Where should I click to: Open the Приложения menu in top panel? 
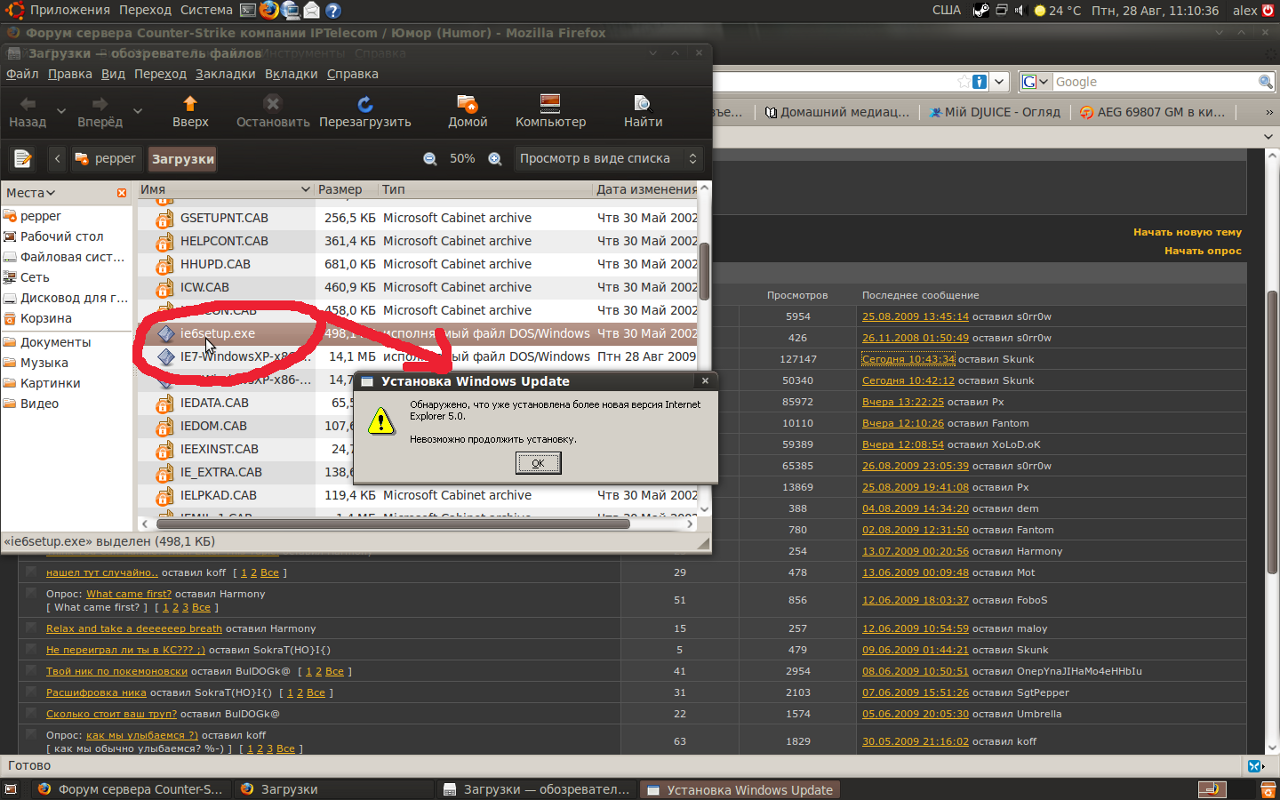(x=69, y=10)
